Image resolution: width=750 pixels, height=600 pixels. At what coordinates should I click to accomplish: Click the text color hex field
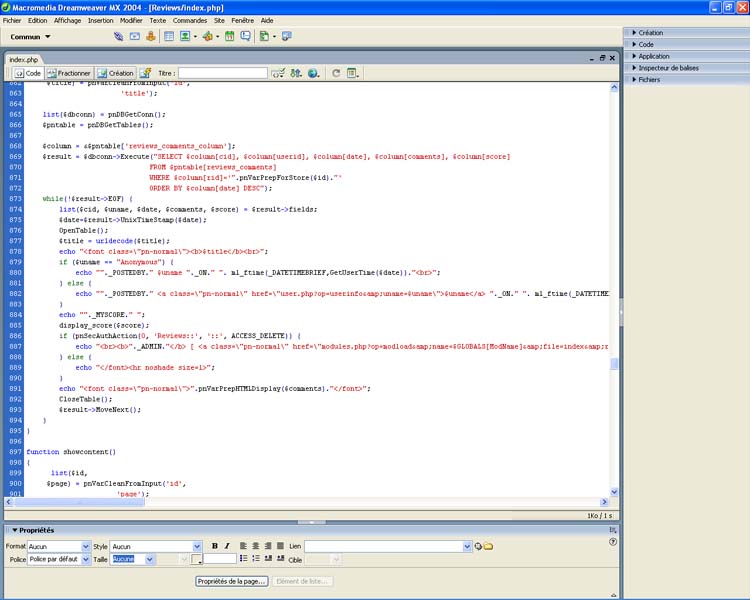pyautogui.click(x=220, y=559)
